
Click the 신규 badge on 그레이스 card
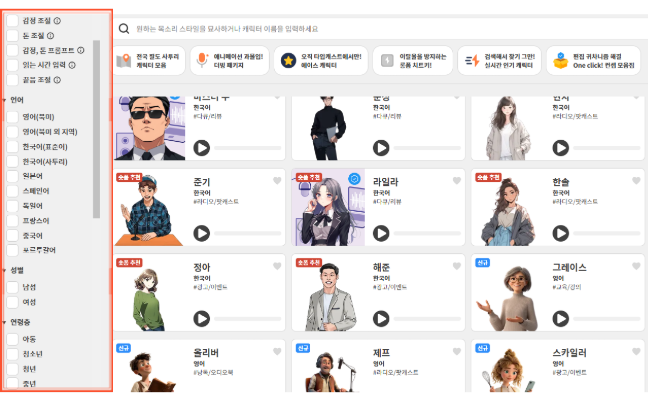pyautogui.click(x=483, y=262)
